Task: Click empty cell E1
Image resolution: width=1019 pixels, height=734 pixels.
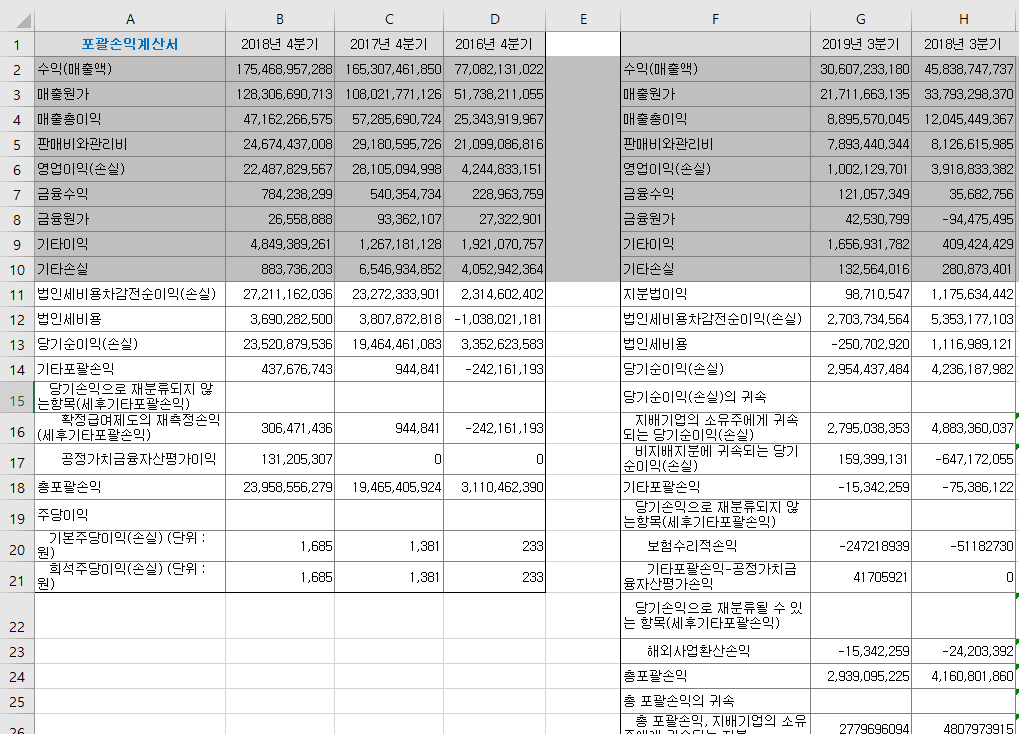Action: 583,44
